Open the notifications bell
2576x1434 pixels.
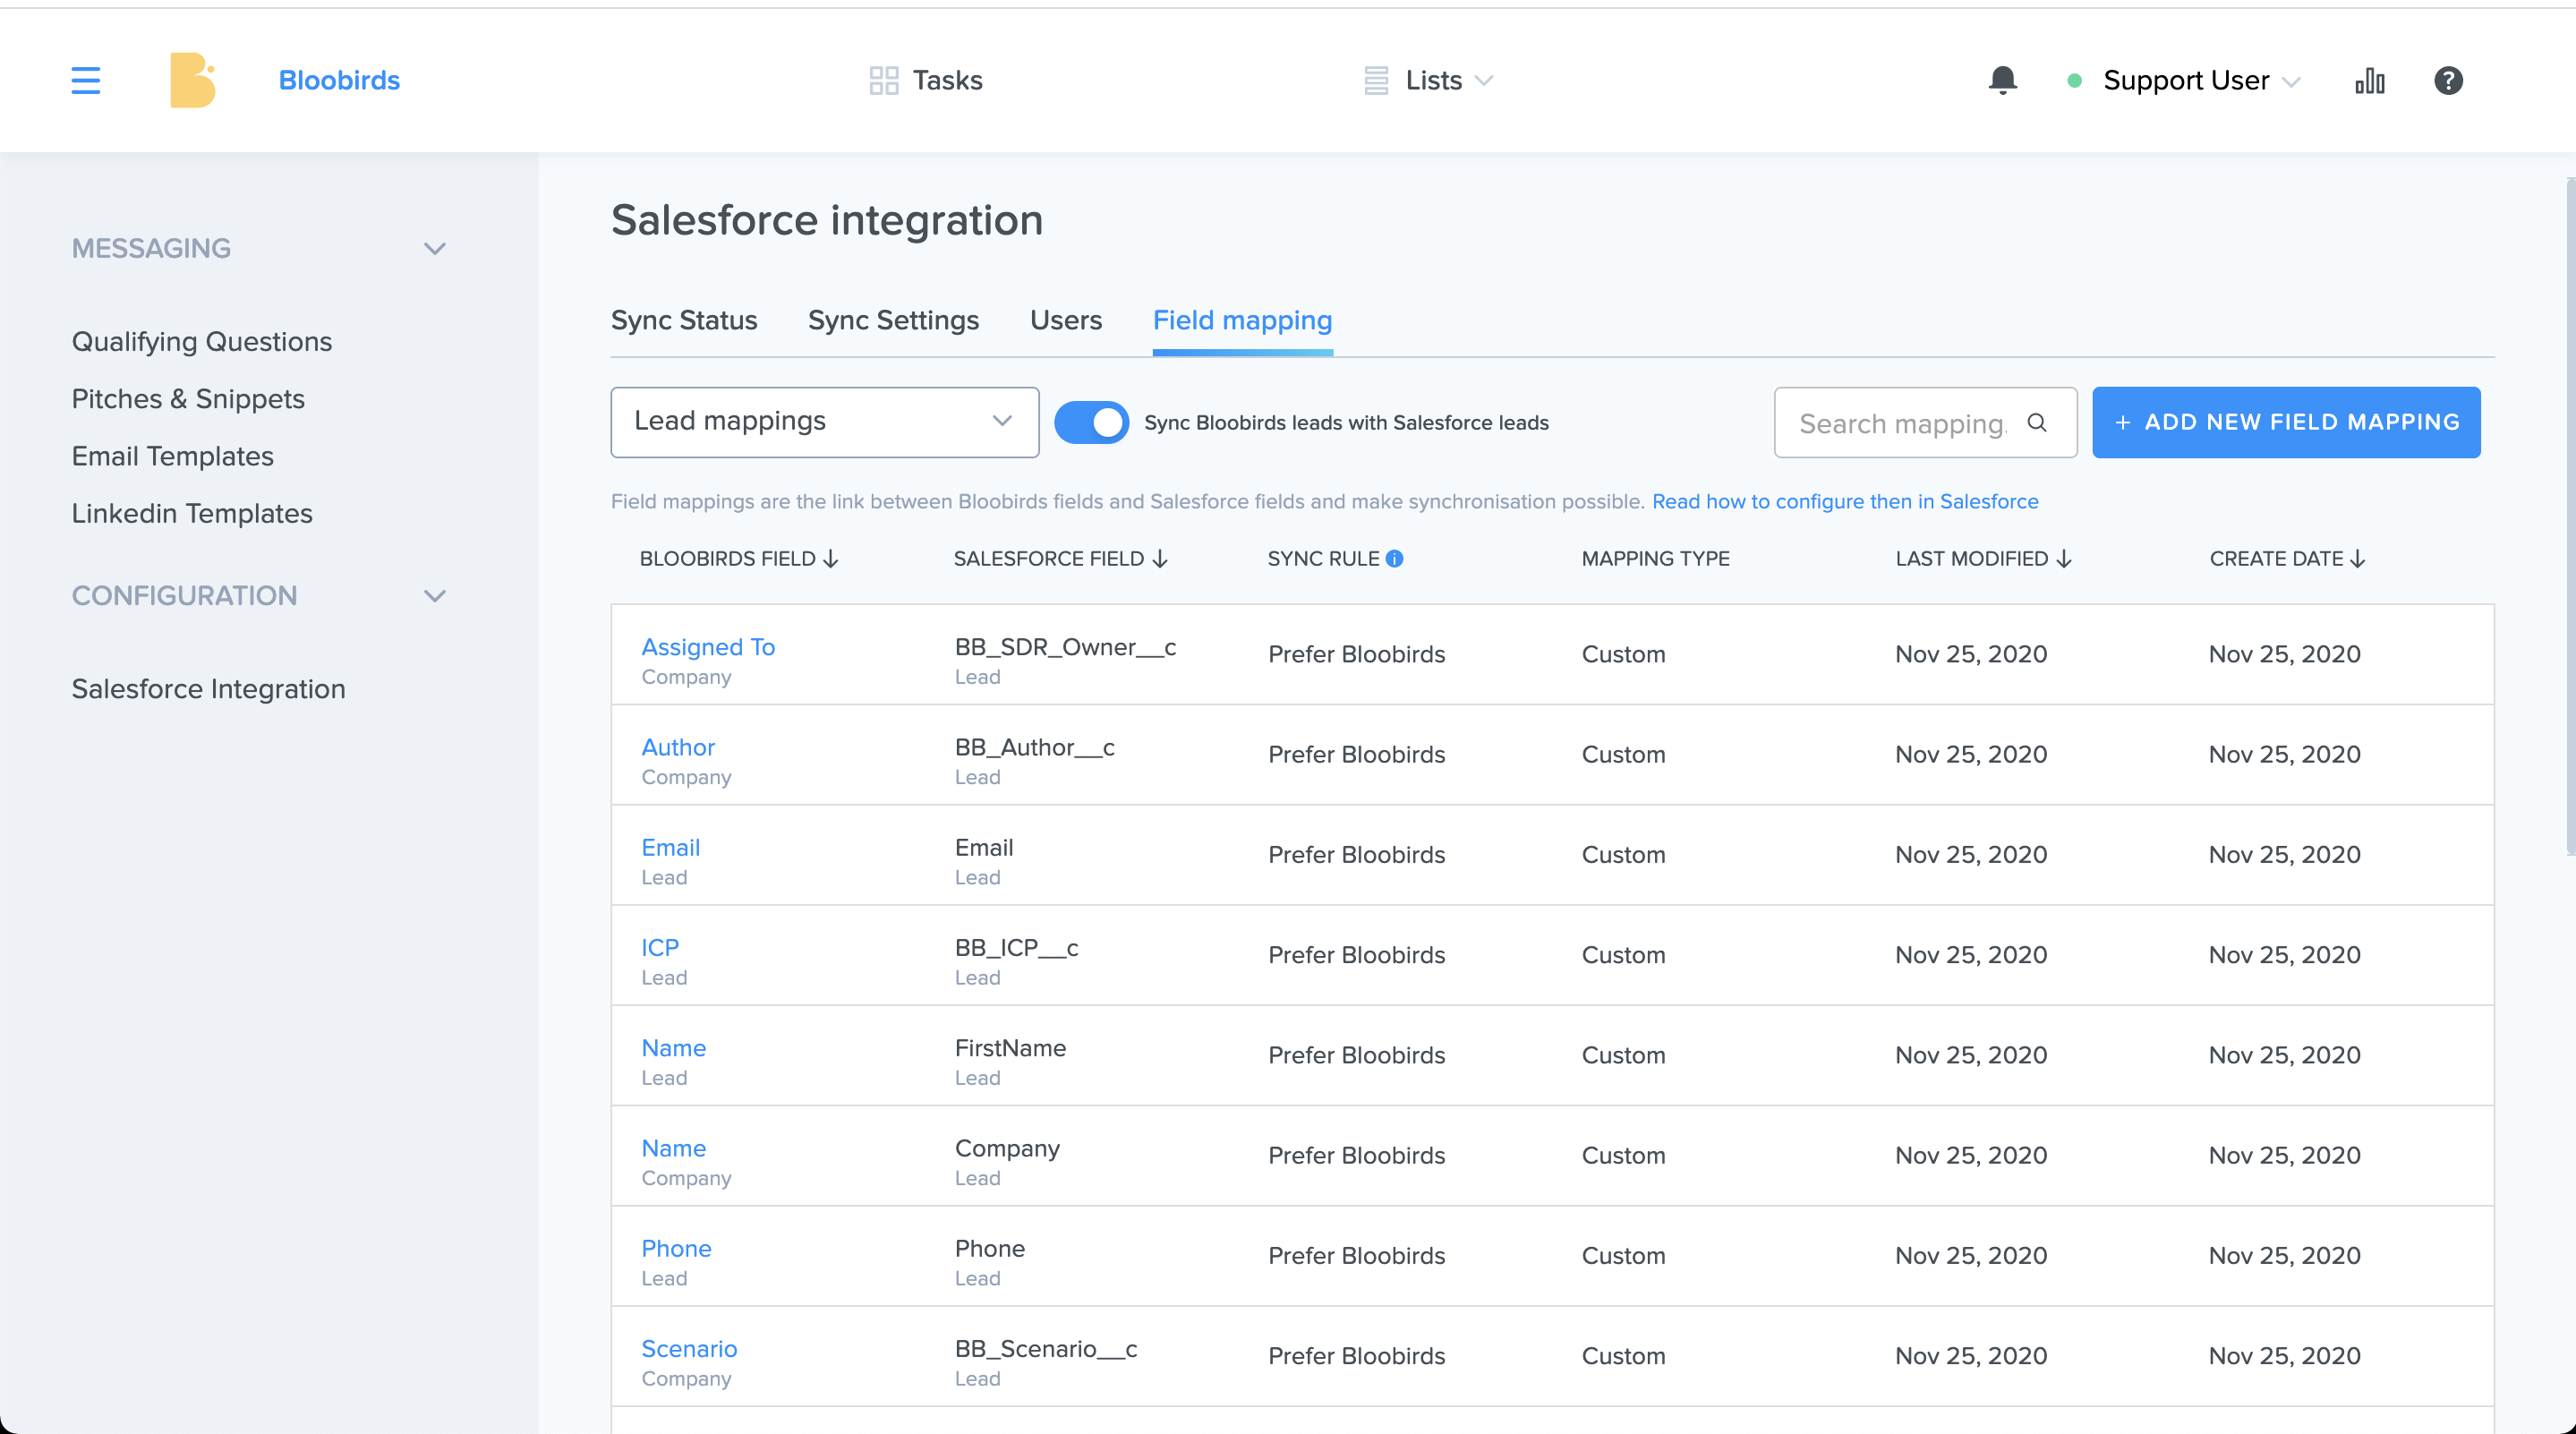coord(2002,80)
